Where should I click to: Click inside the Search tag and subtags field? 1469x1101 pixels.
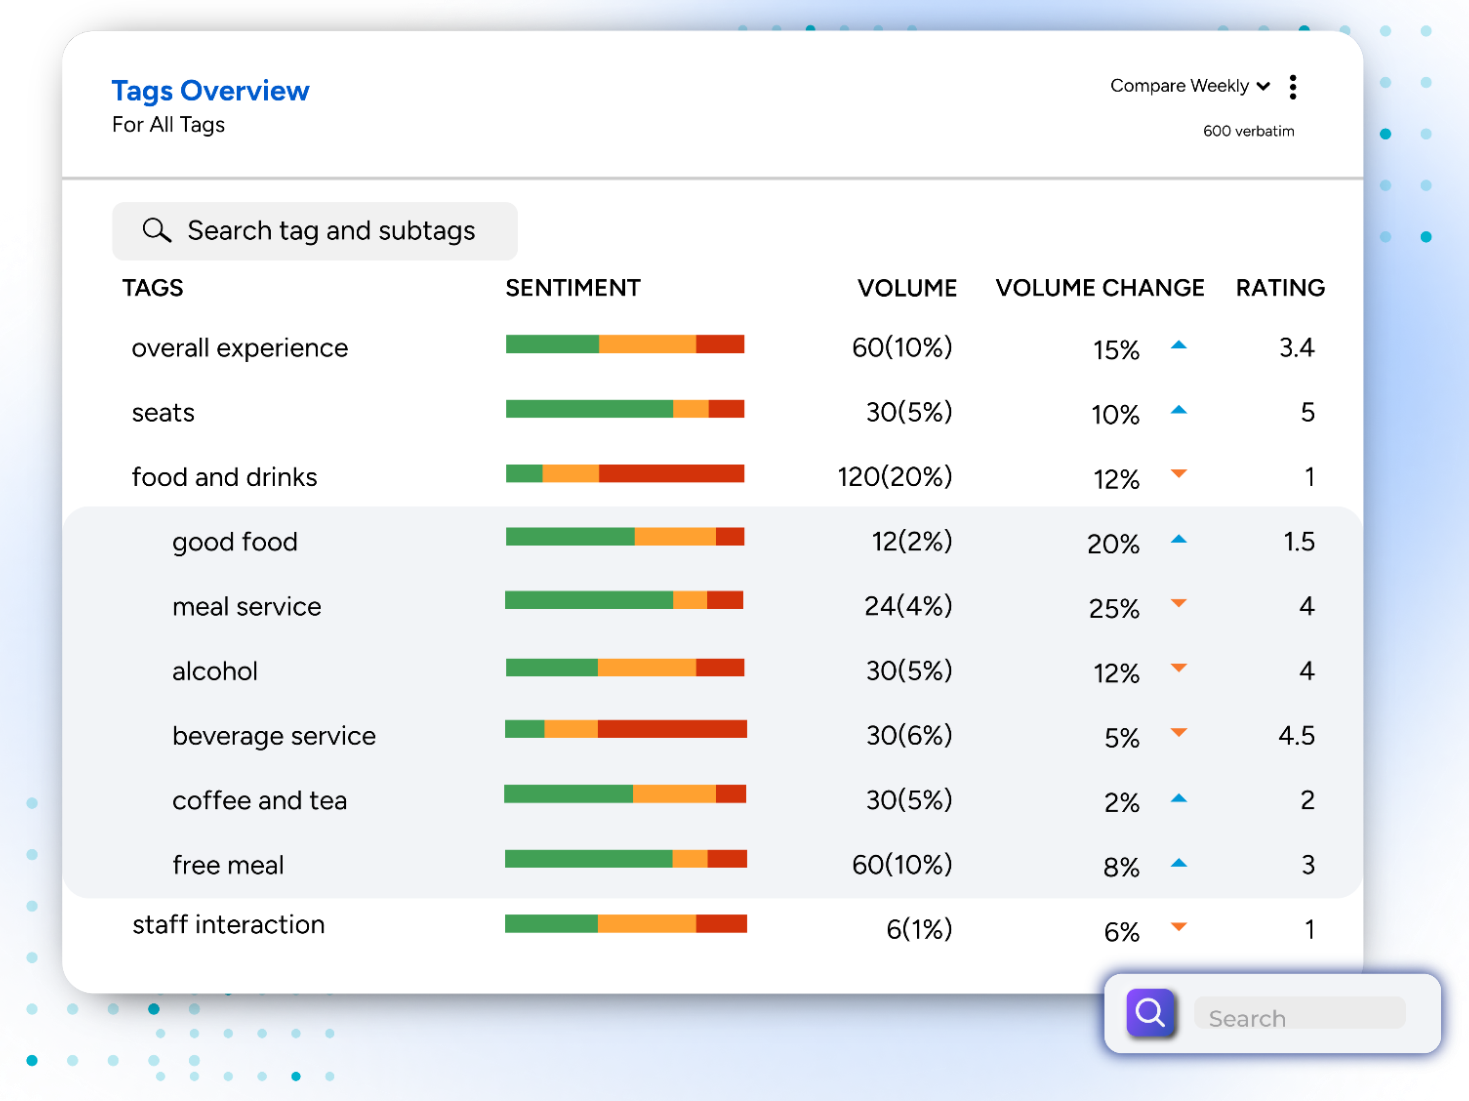pyautogui.click(x=330, y=231)
